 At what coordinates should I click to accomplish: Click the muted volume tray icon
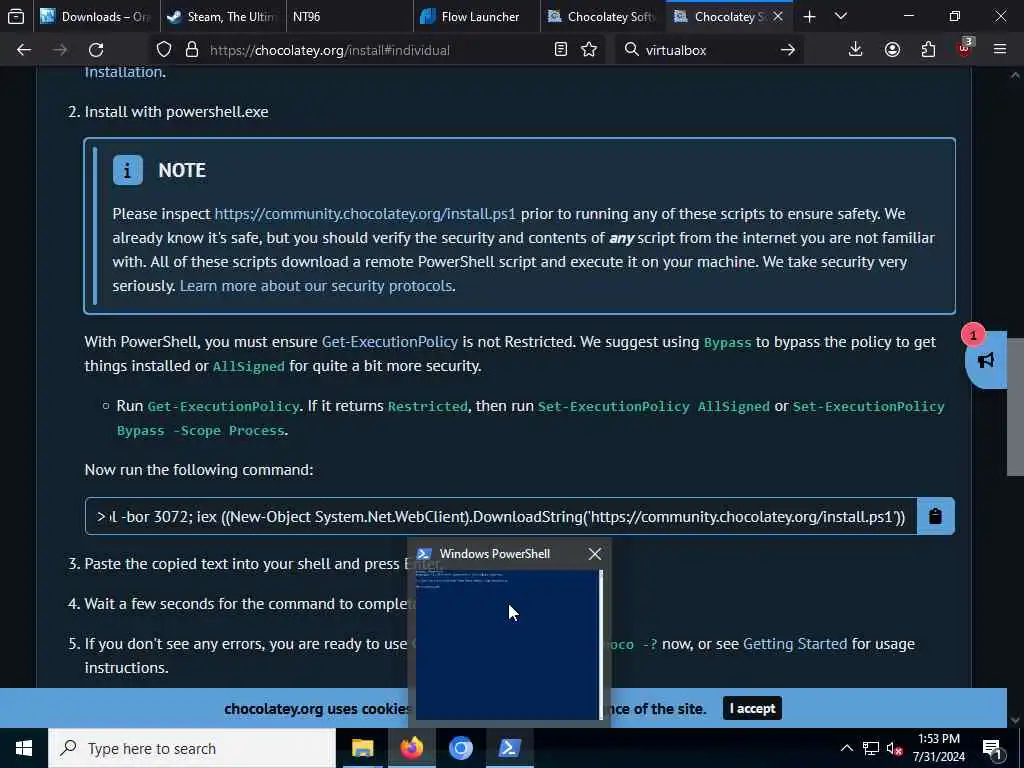click(x=894, y=748)
